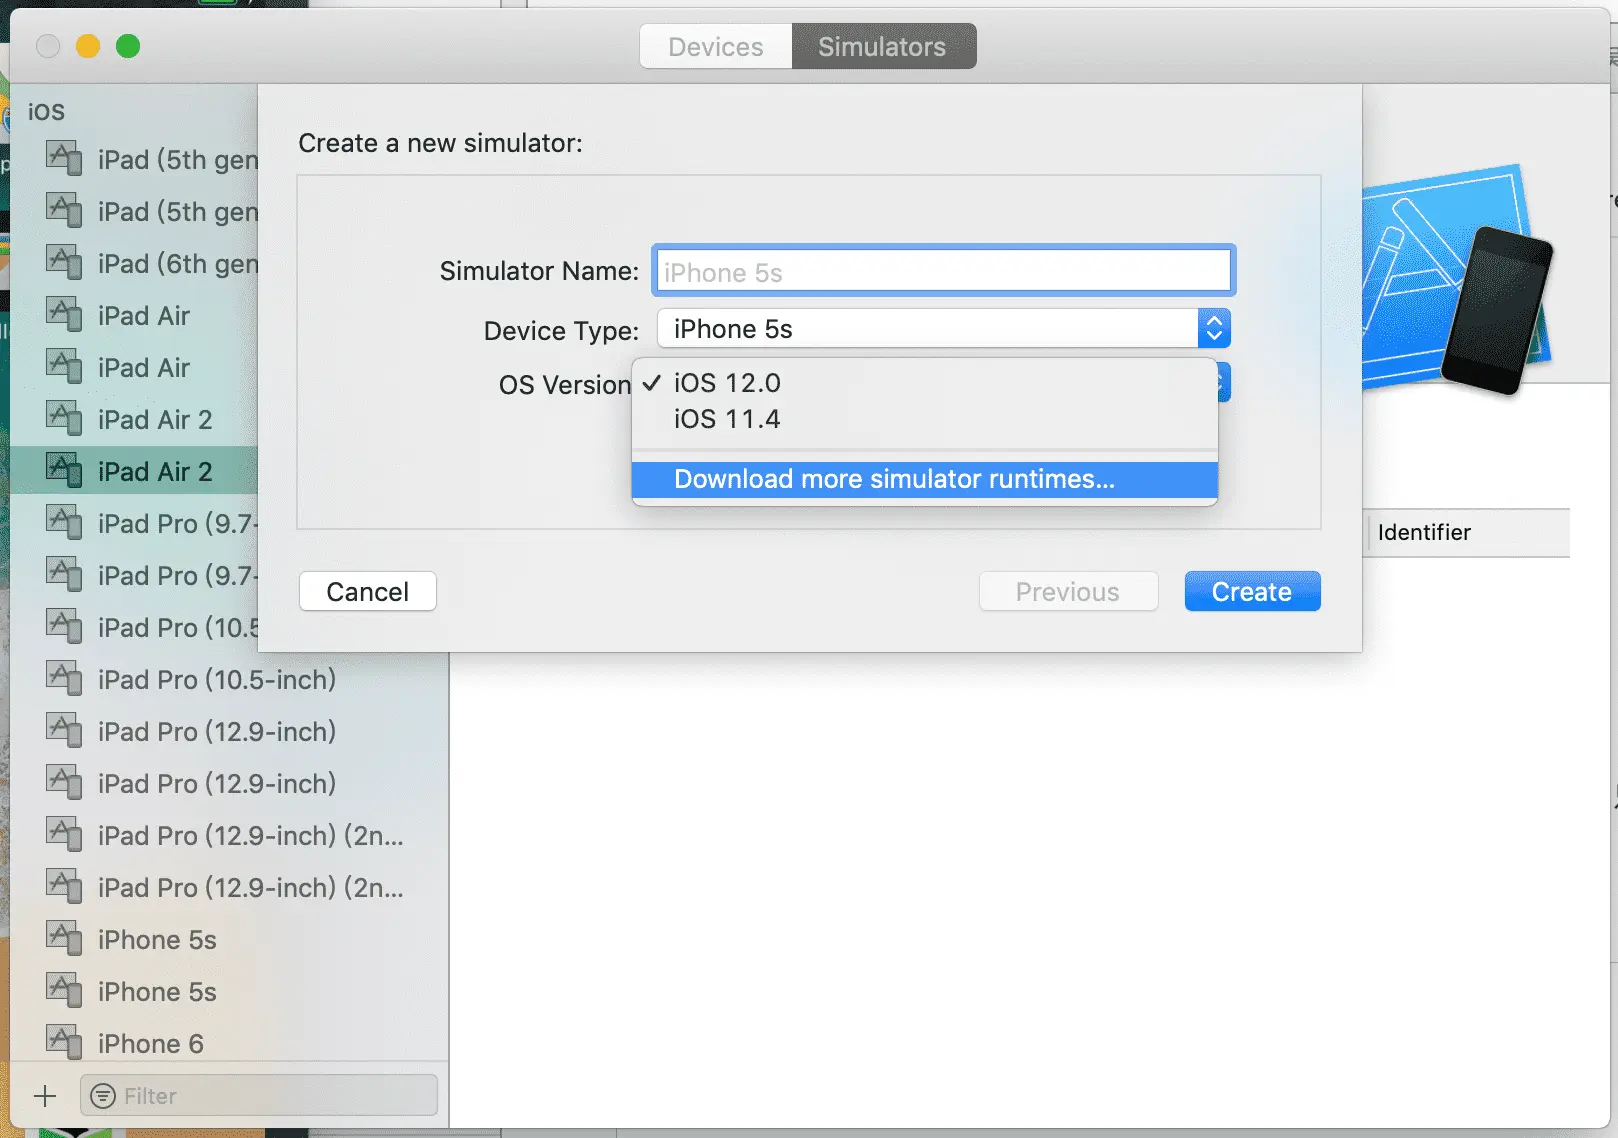Click into the Filter field in the sidebar
Screen dimensions: 1618x1138
click(x=259, y=1096)
